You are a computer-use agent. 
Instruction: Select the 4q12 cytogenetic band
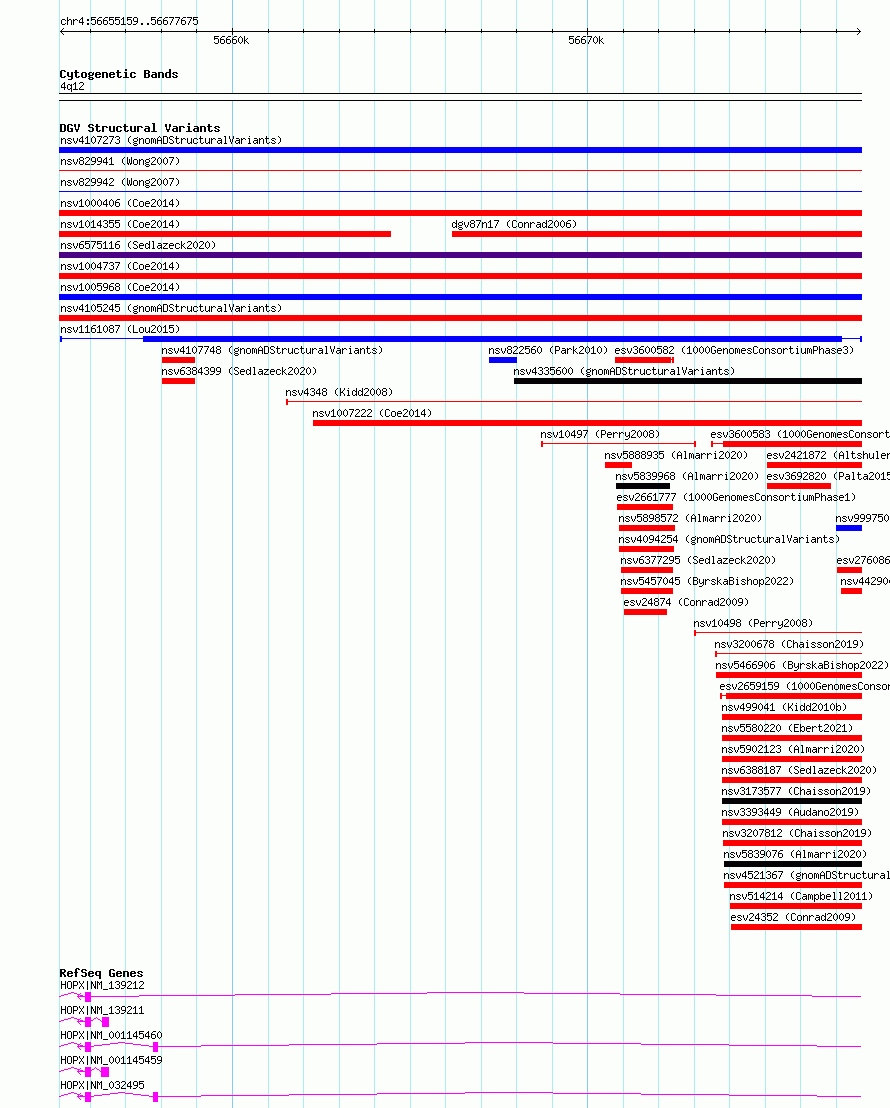point(72,86)
